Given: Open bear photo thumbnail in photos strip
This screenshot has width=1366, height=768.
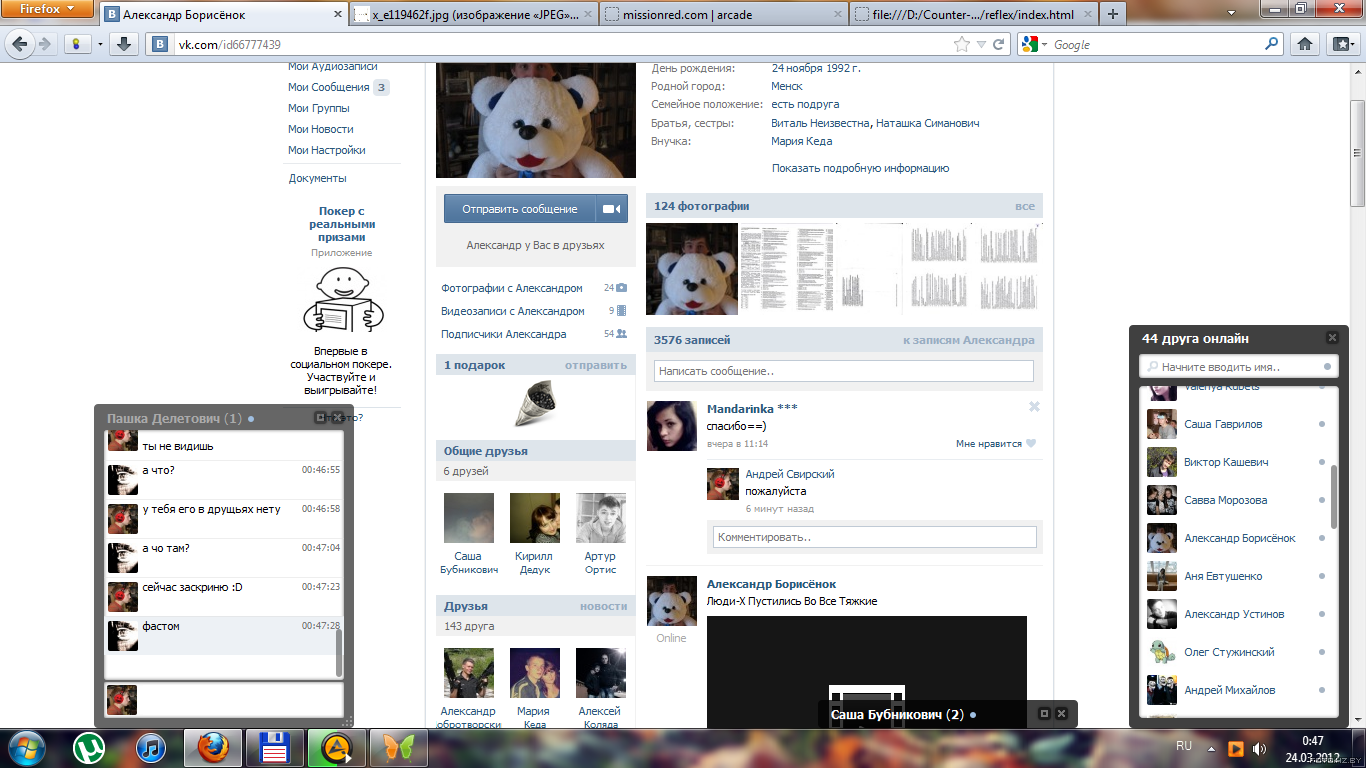Looking at the screenshot, I should pos(692,269).
